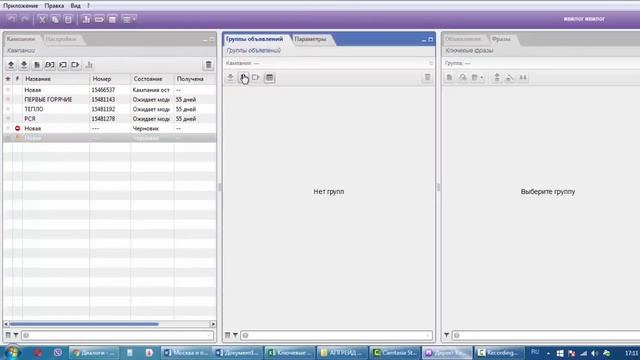Viewport: 640px width, 360px height.
Task: Click the import-export arrows icon in campaigns toolbar
Action: click(x=50, y=65)
